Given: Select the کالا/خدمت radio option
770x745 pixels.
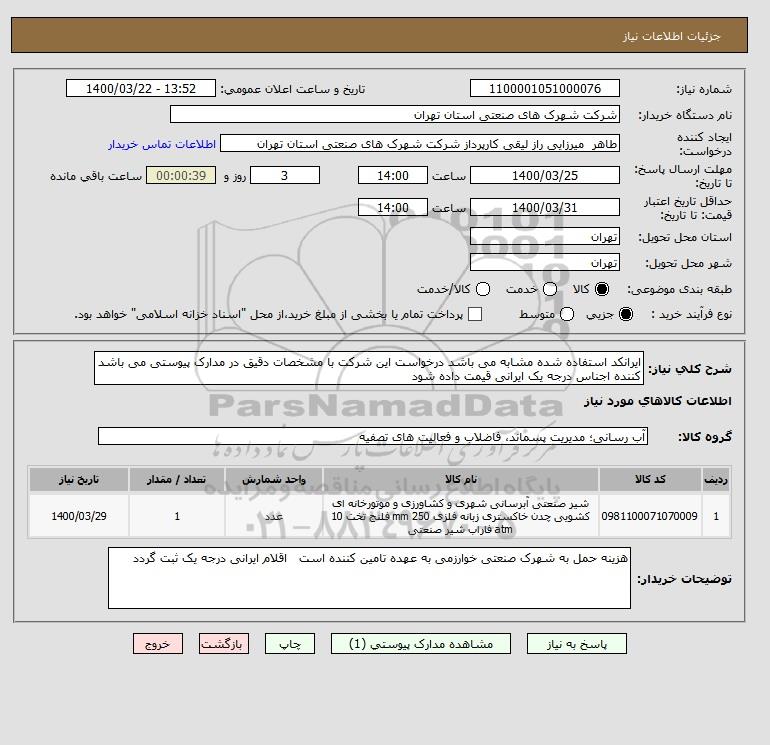Looking at the screenshot, I should (x=483, y=289).
